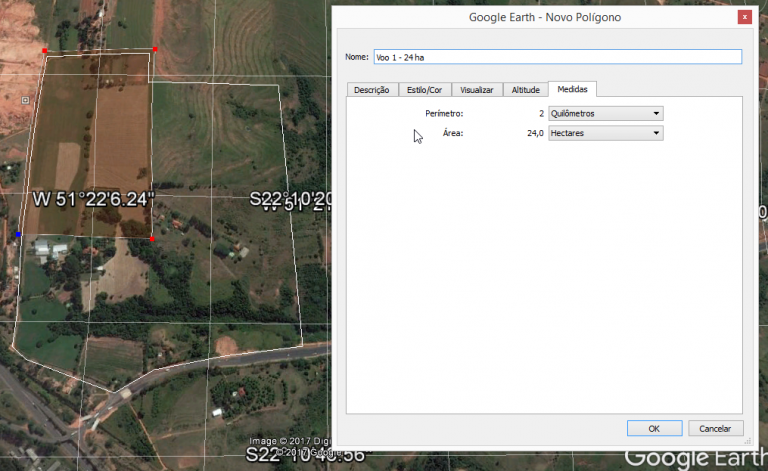Click the dialog title Google Earth - Novo Polígono
Viewport: 768px width, 471px height.
[545, 17]
